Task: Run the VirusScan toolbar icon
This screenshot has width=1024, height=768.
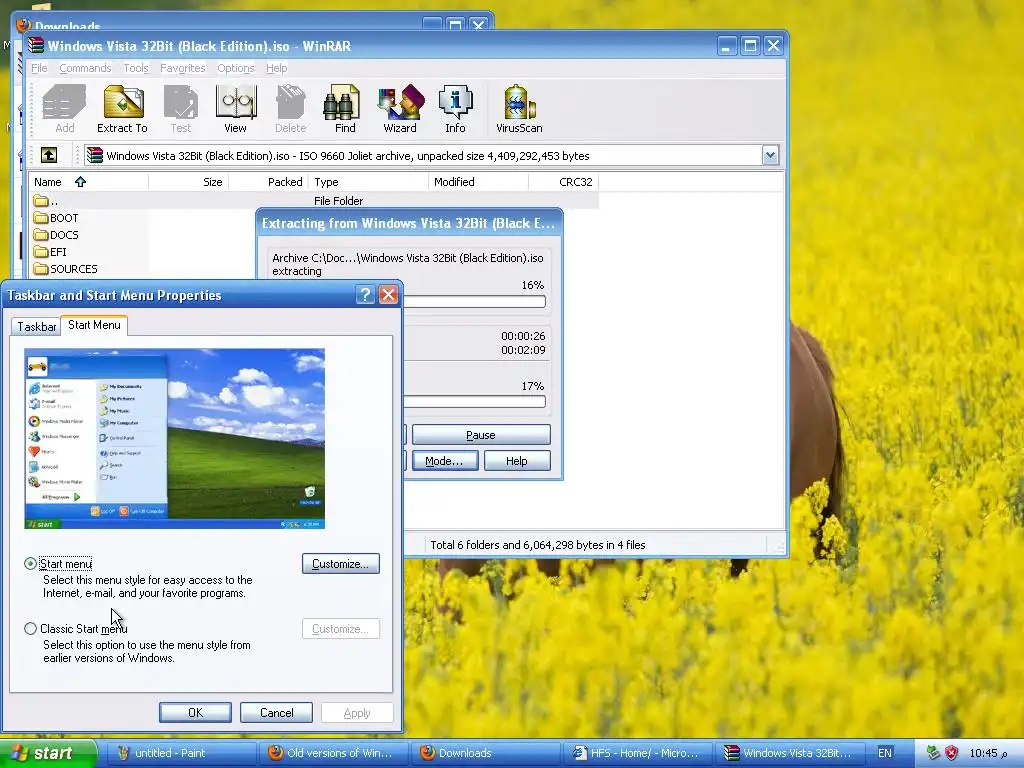Action: tap(519, 108)
